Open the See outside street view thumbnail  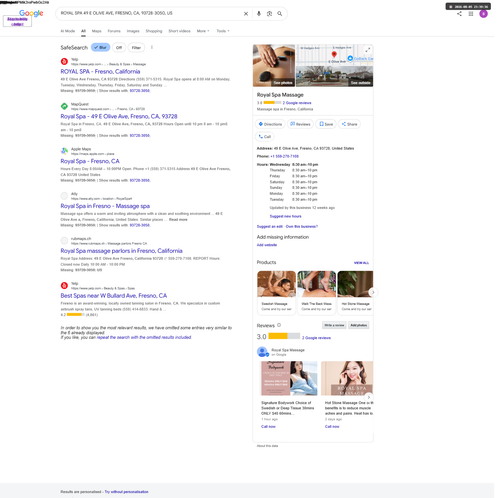click(335, 76)
